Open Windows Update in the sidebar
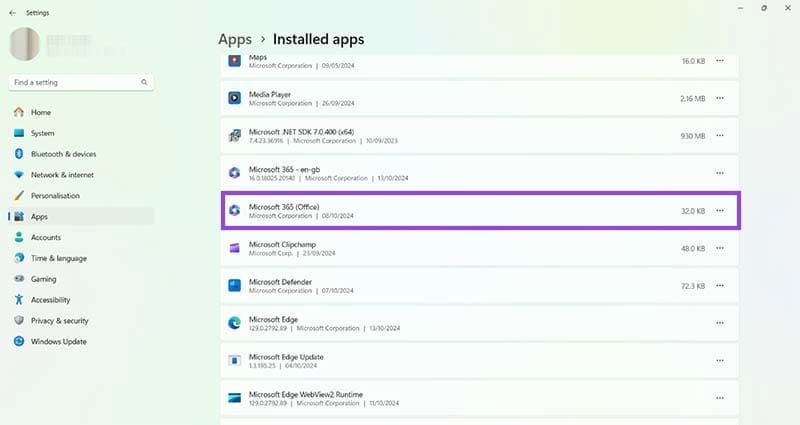This screenshot has height=425, width=800. [x=81, y=342]
